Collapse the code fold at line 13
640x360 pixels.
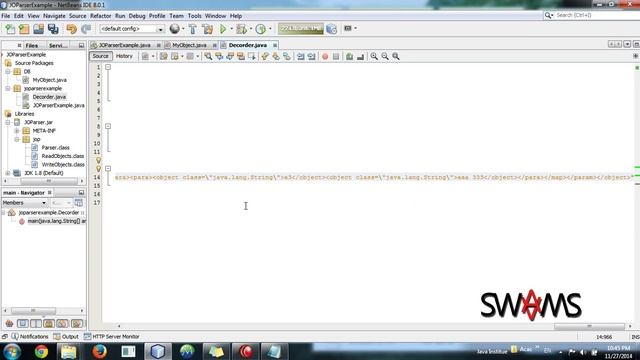click(x=108, y=168)
